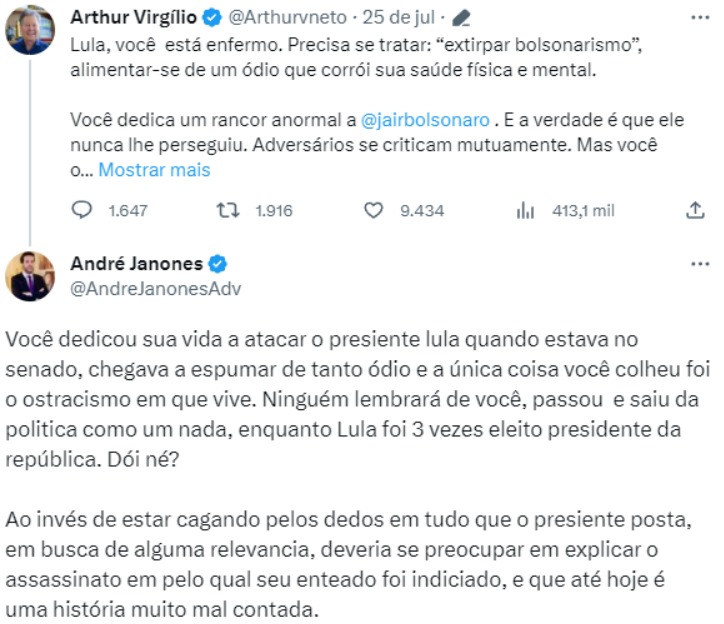Expand tweet with Mostrar mais
This screenshot has width=724, height=624.
click(154, 170)
